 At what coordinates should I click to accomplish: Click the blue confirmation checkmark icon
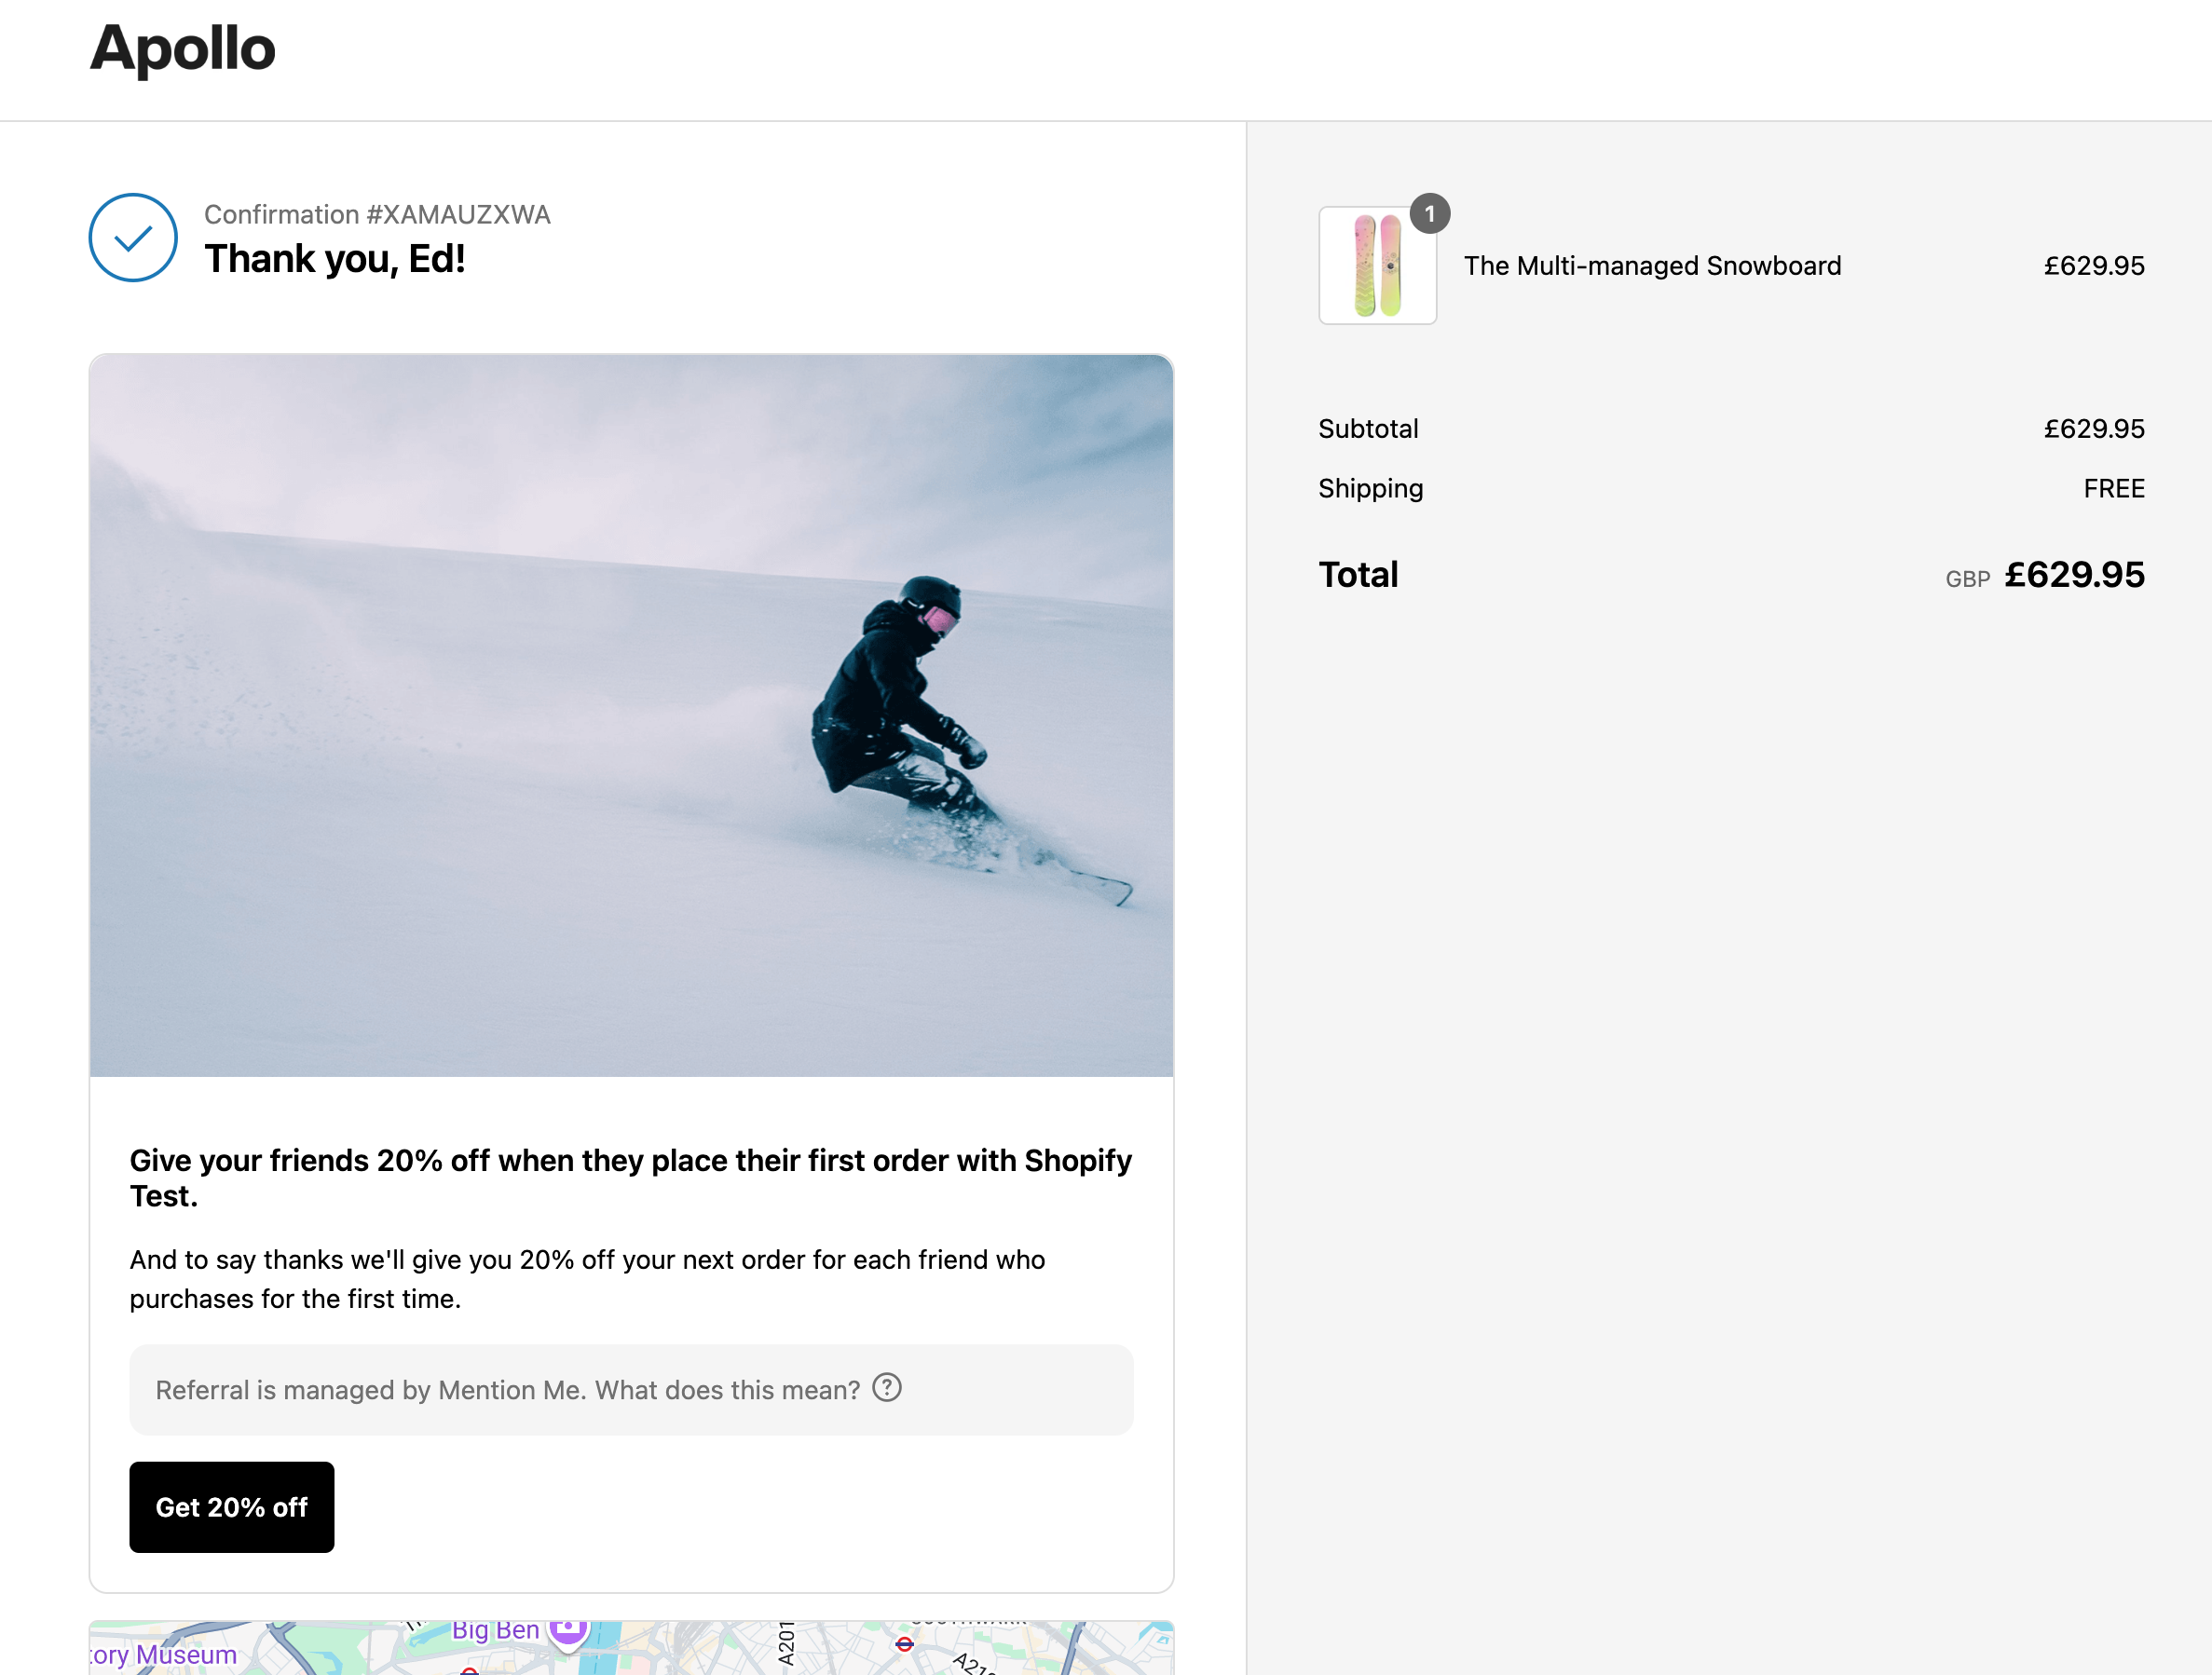point(133,237)
